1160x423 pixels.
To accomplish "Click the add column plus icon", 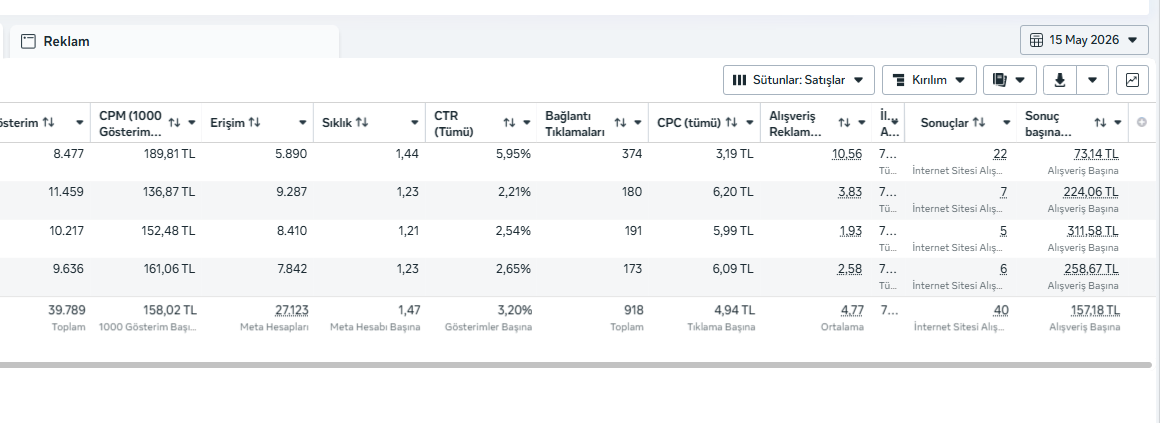I will click(1142, 122).
